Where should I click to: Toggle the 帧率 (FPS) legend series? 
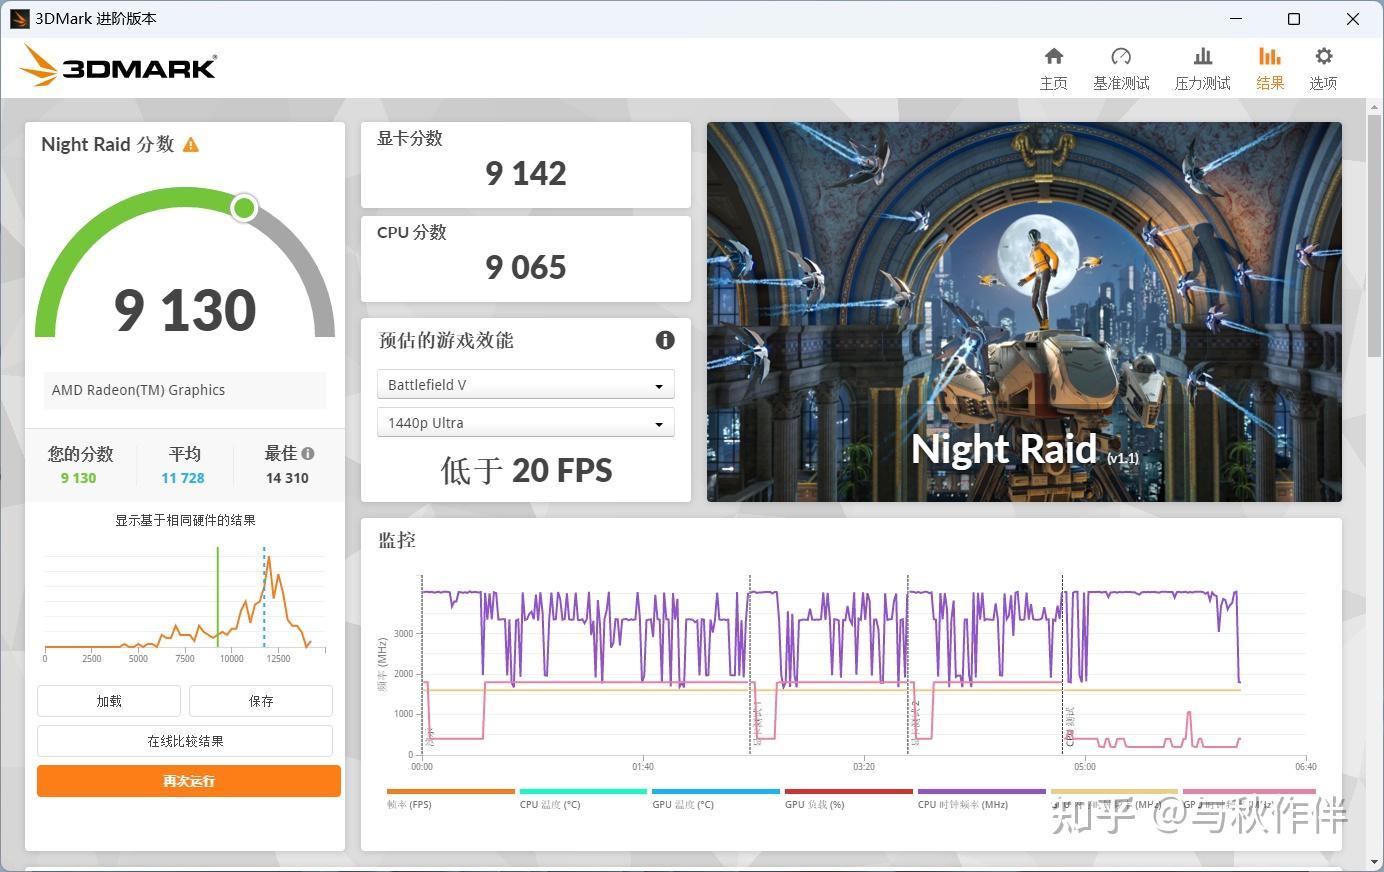coord(451,799)
